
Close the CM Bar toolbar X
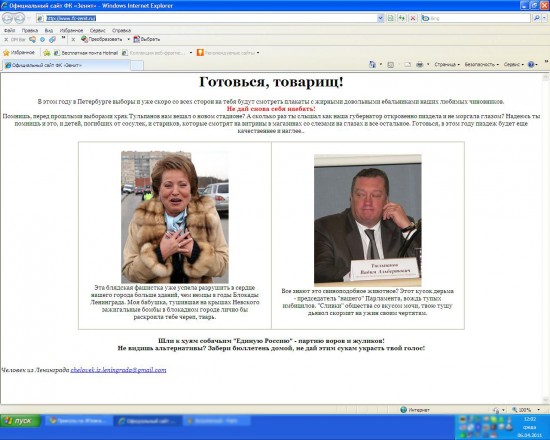pos(6,40)
